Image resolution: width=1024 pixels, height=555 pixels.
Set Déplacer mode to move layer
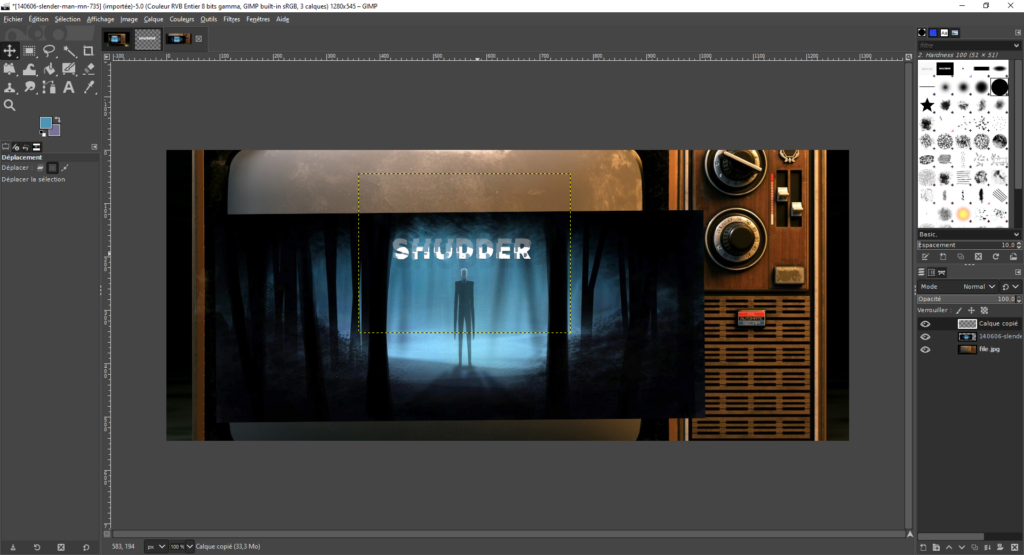40,168
